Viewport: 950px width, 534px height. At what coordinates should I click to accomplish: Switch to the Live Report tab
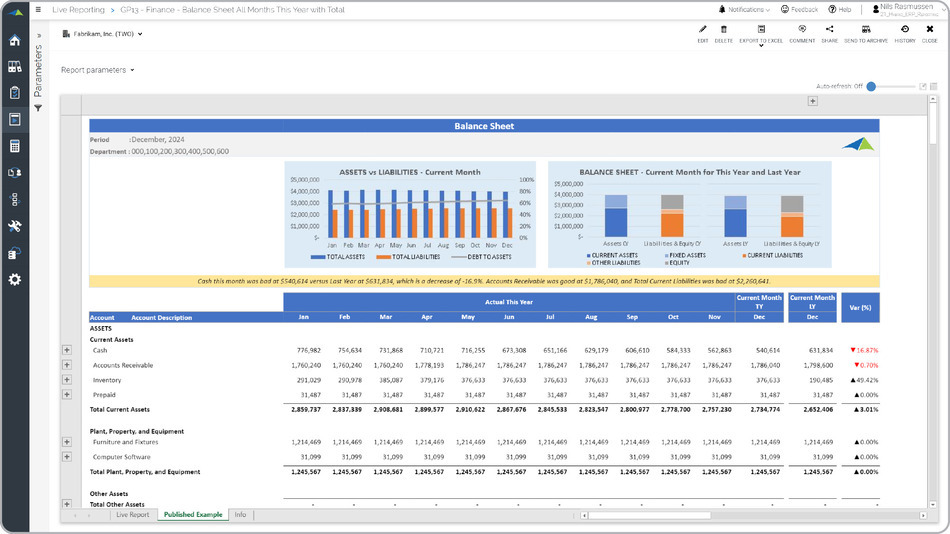coord(132,515)
